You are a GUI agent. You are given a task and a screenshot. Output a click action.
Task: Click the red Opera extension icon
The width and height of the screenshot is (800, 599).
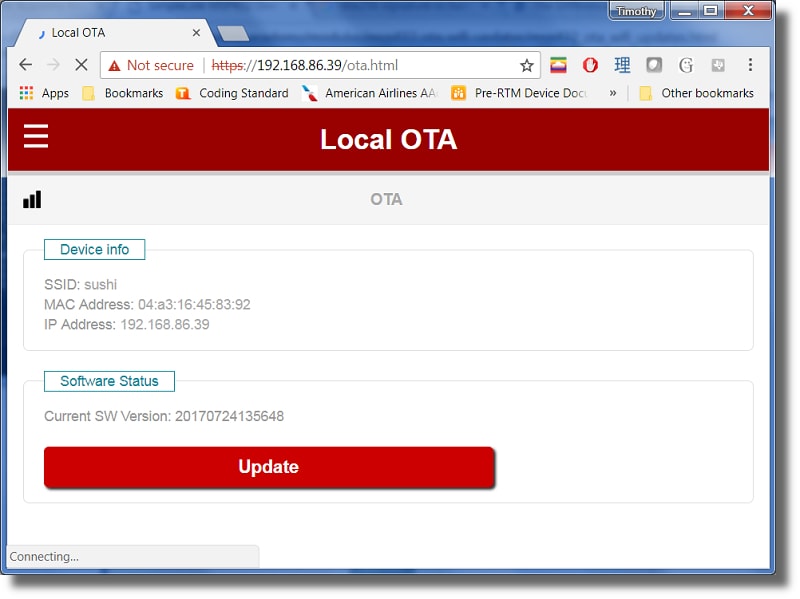click(591, 65)
